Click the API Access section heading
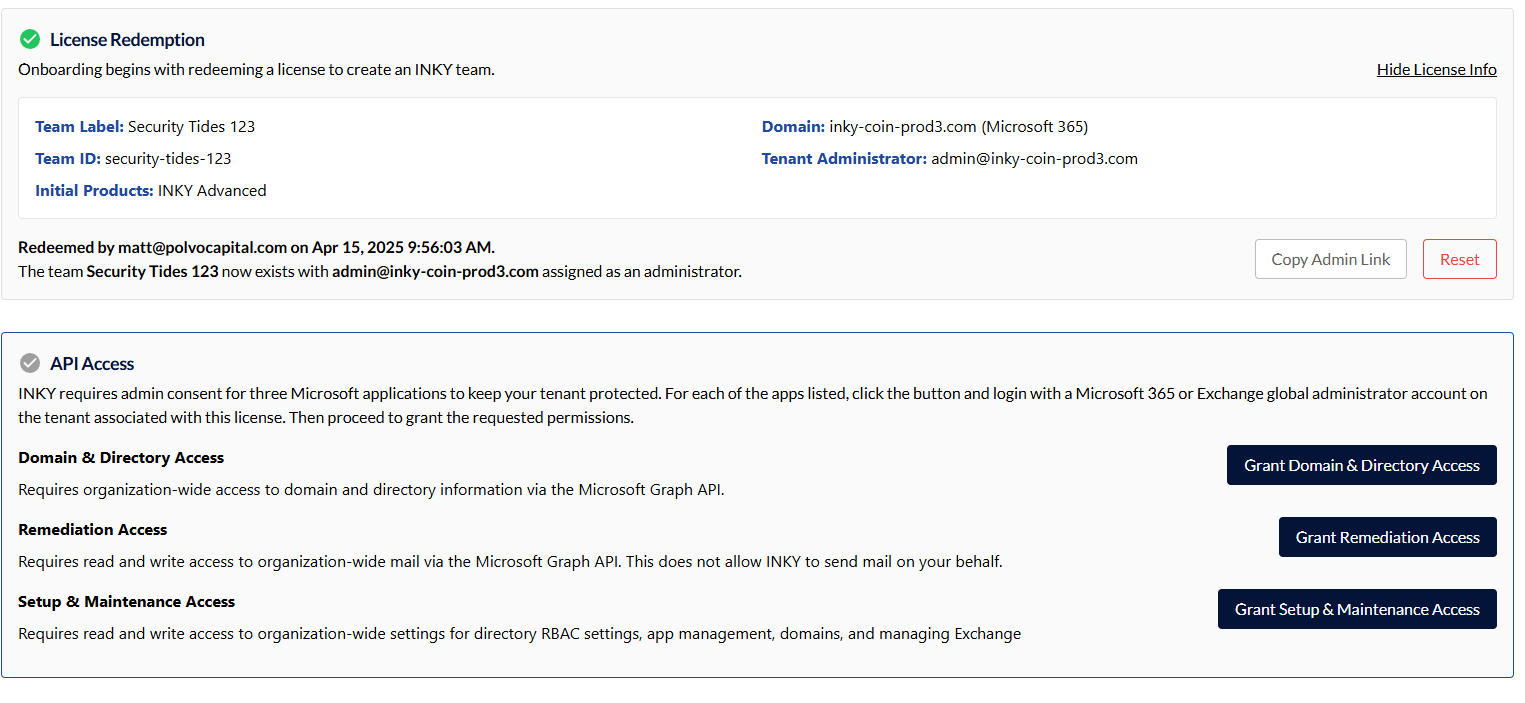 click(92, 364)
